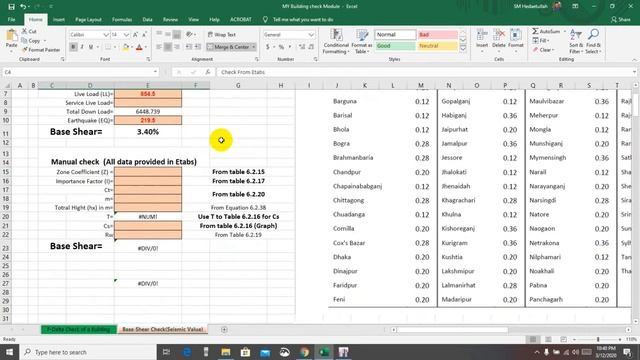Click the Share button
Viewport: 640px width, 360px height.
click(620, 19)
